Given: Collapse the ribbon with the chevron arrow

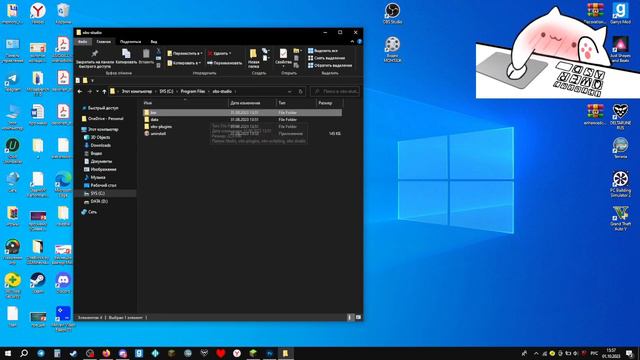Looking at the screenshot, I should (352, 42).
